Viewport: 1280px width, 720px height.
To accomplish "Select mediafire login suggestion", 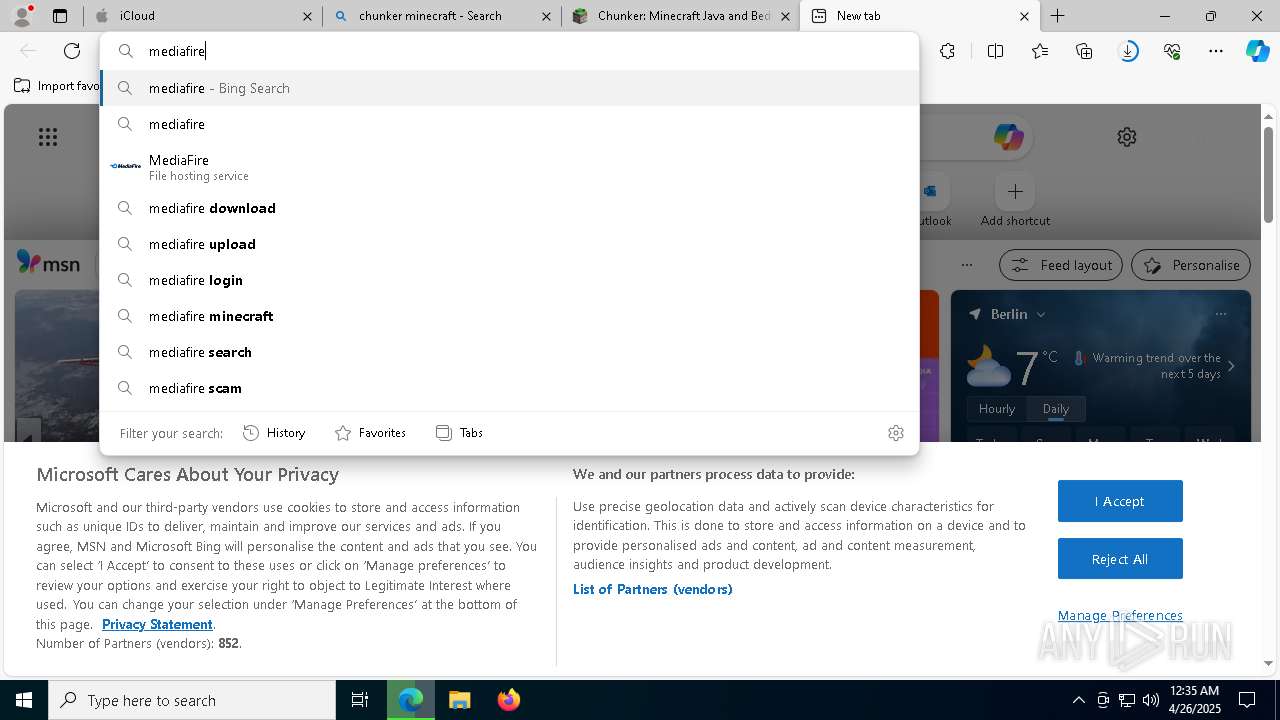I will pos(509,280).
